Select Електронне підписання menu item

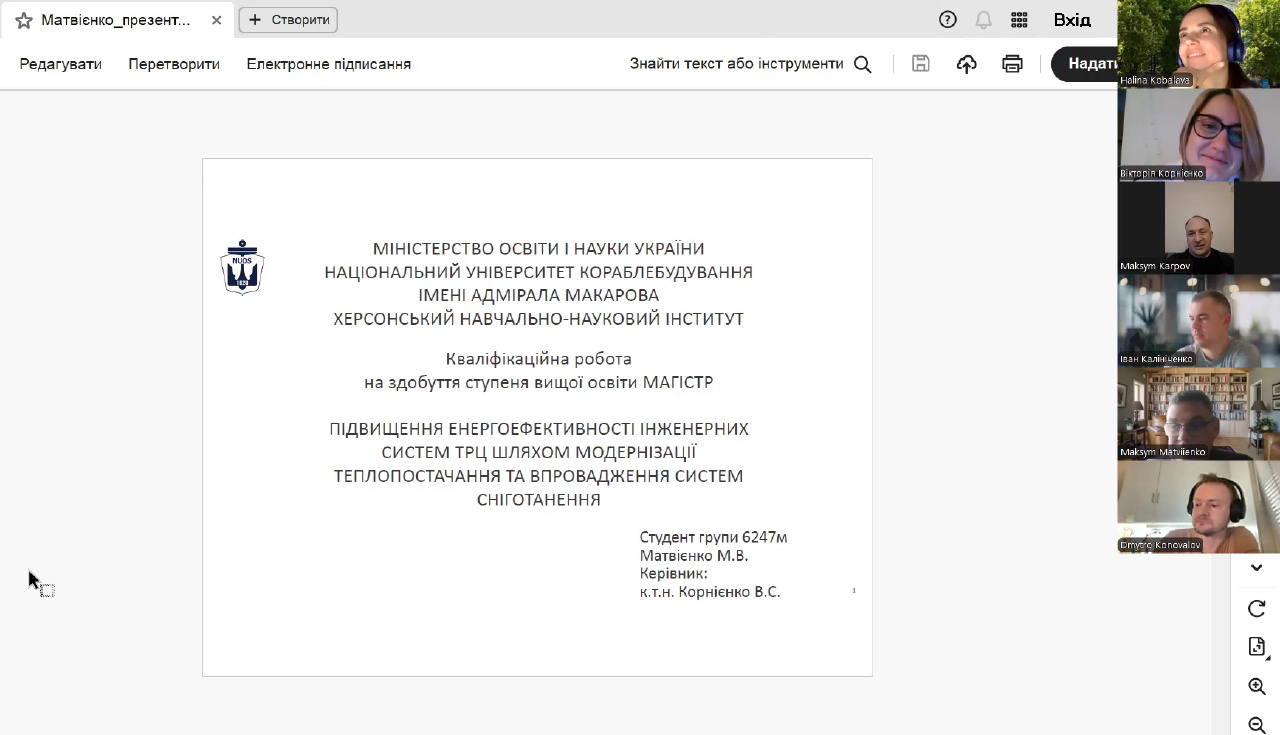[329, 64]
